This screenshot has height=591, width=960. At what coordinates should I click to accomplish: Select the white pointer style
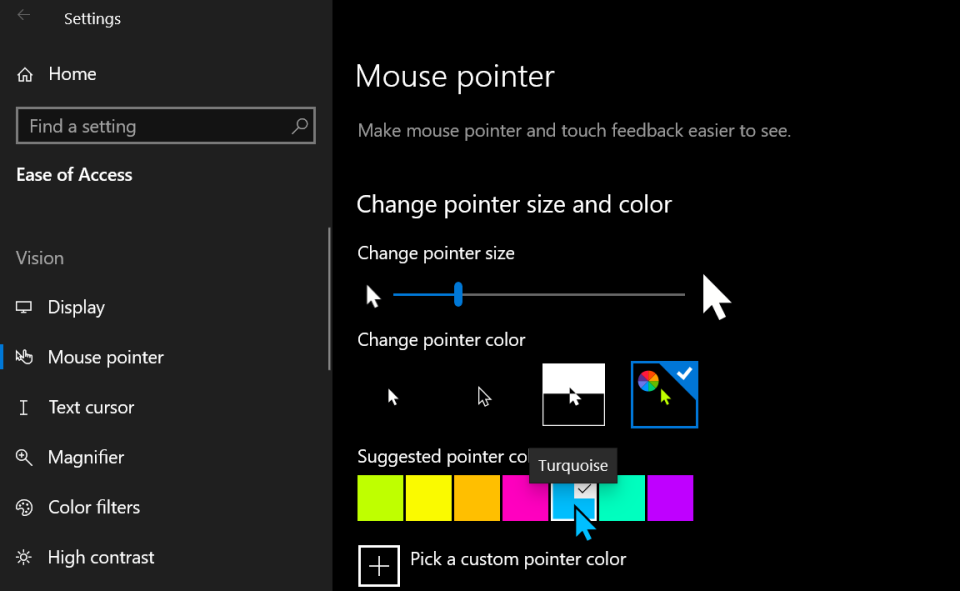click(393, 395)
